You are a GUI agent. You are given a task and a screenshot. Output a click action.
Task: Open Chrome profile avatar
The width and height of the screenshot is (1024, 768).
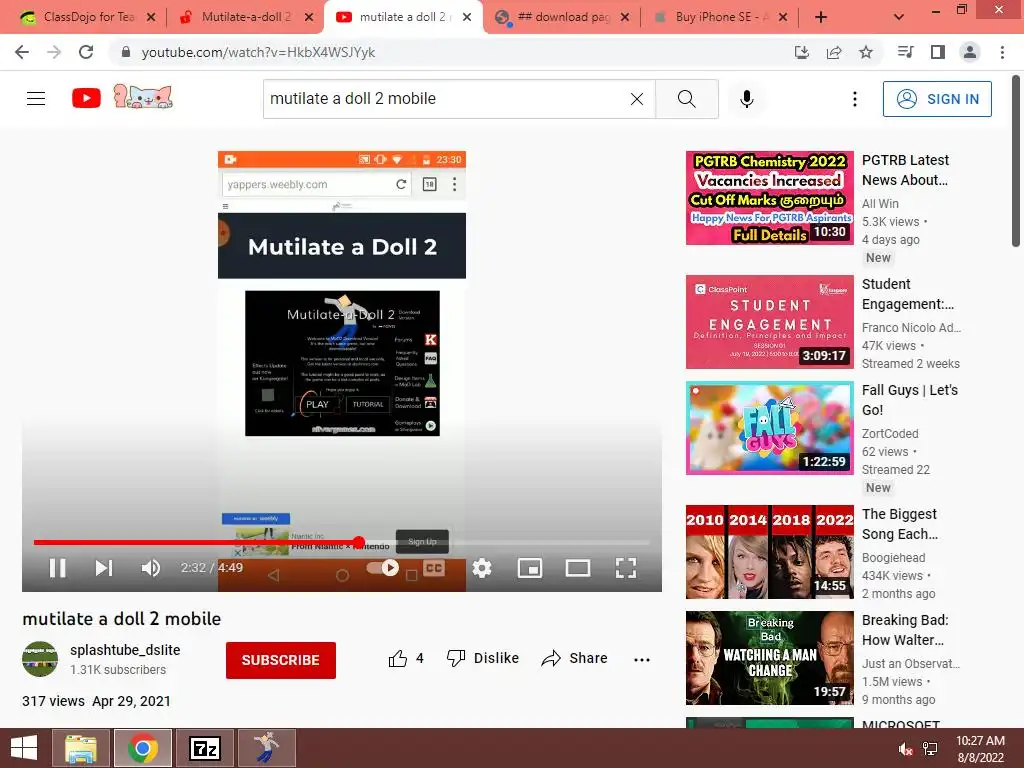pos(970,52)
